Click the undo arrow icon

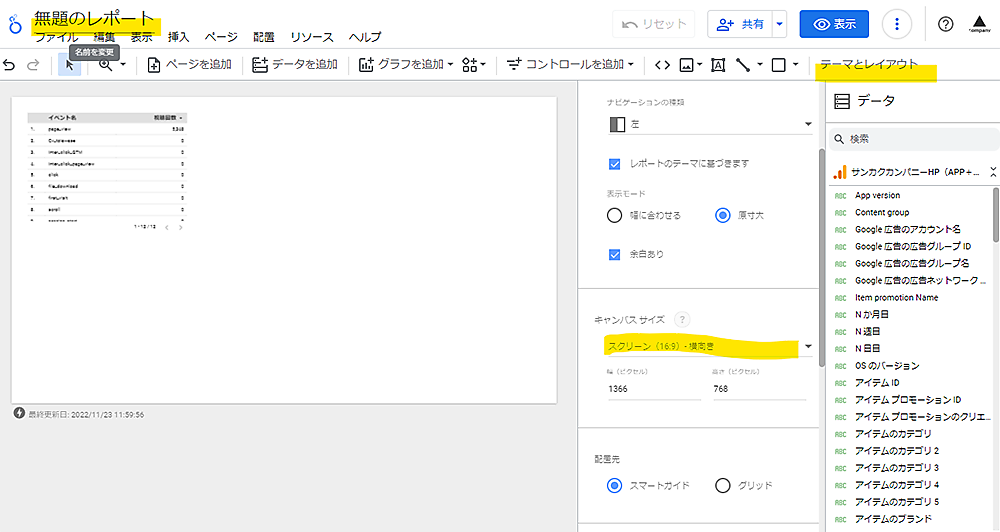tap(10, 65)
